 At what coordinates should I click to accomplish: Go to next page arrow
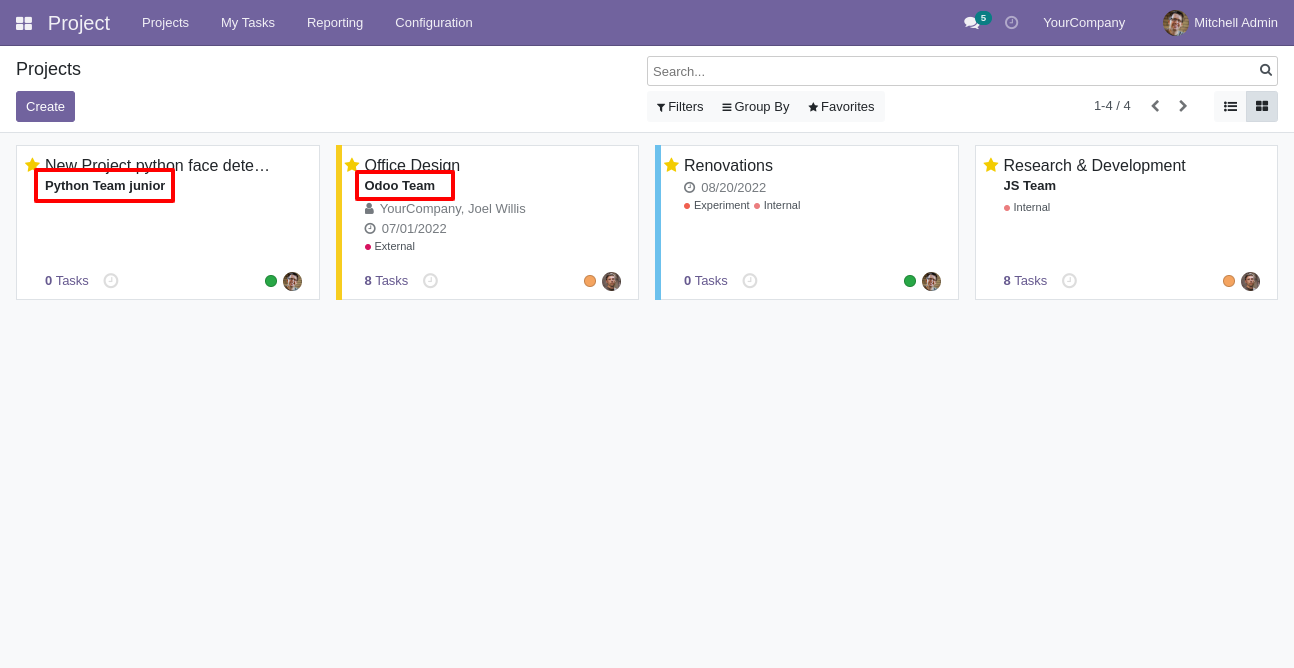coord(1183,106)
